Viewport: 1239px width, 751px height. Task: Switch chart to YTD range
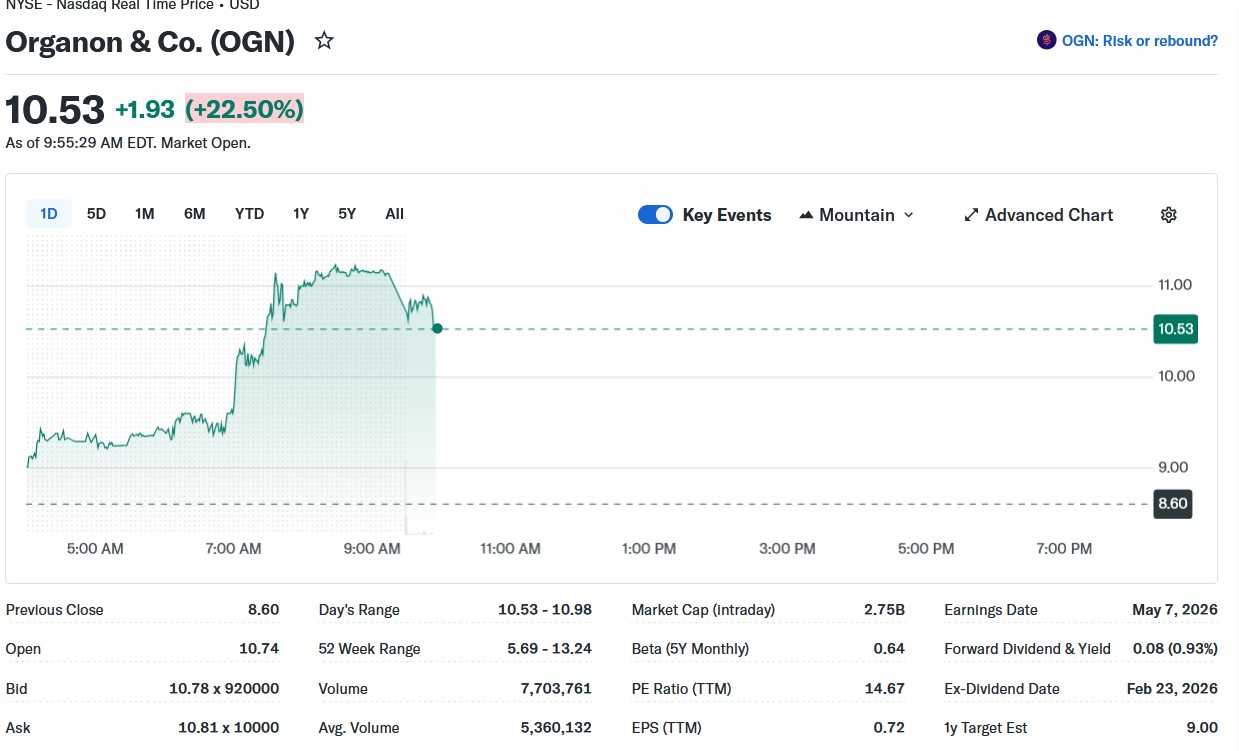click(249, 214)
